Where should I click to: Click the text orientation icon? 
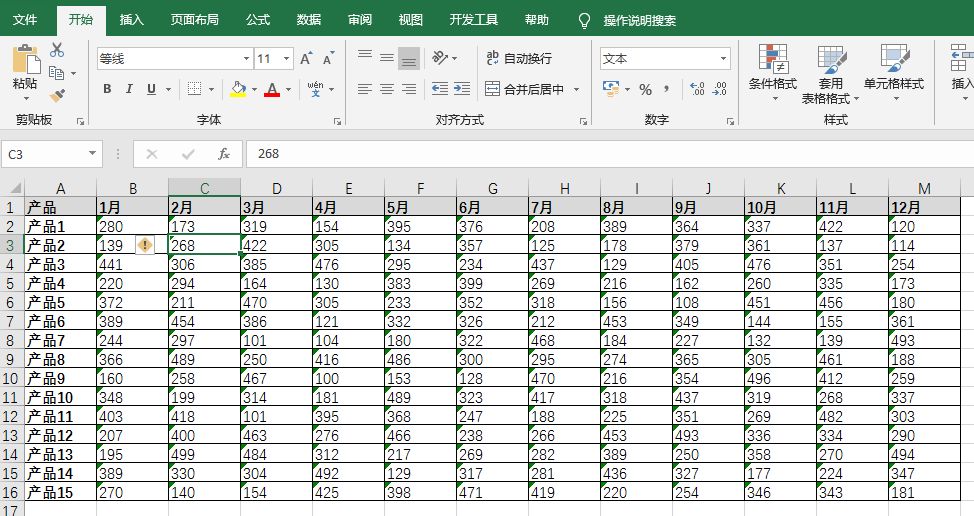[x=440, y=58]
